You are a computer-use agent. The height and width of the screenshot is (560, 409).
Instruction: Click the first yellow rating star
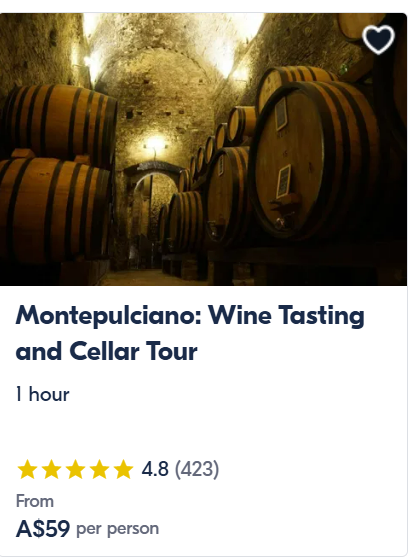pyautogui.click(x=27, y=469)
